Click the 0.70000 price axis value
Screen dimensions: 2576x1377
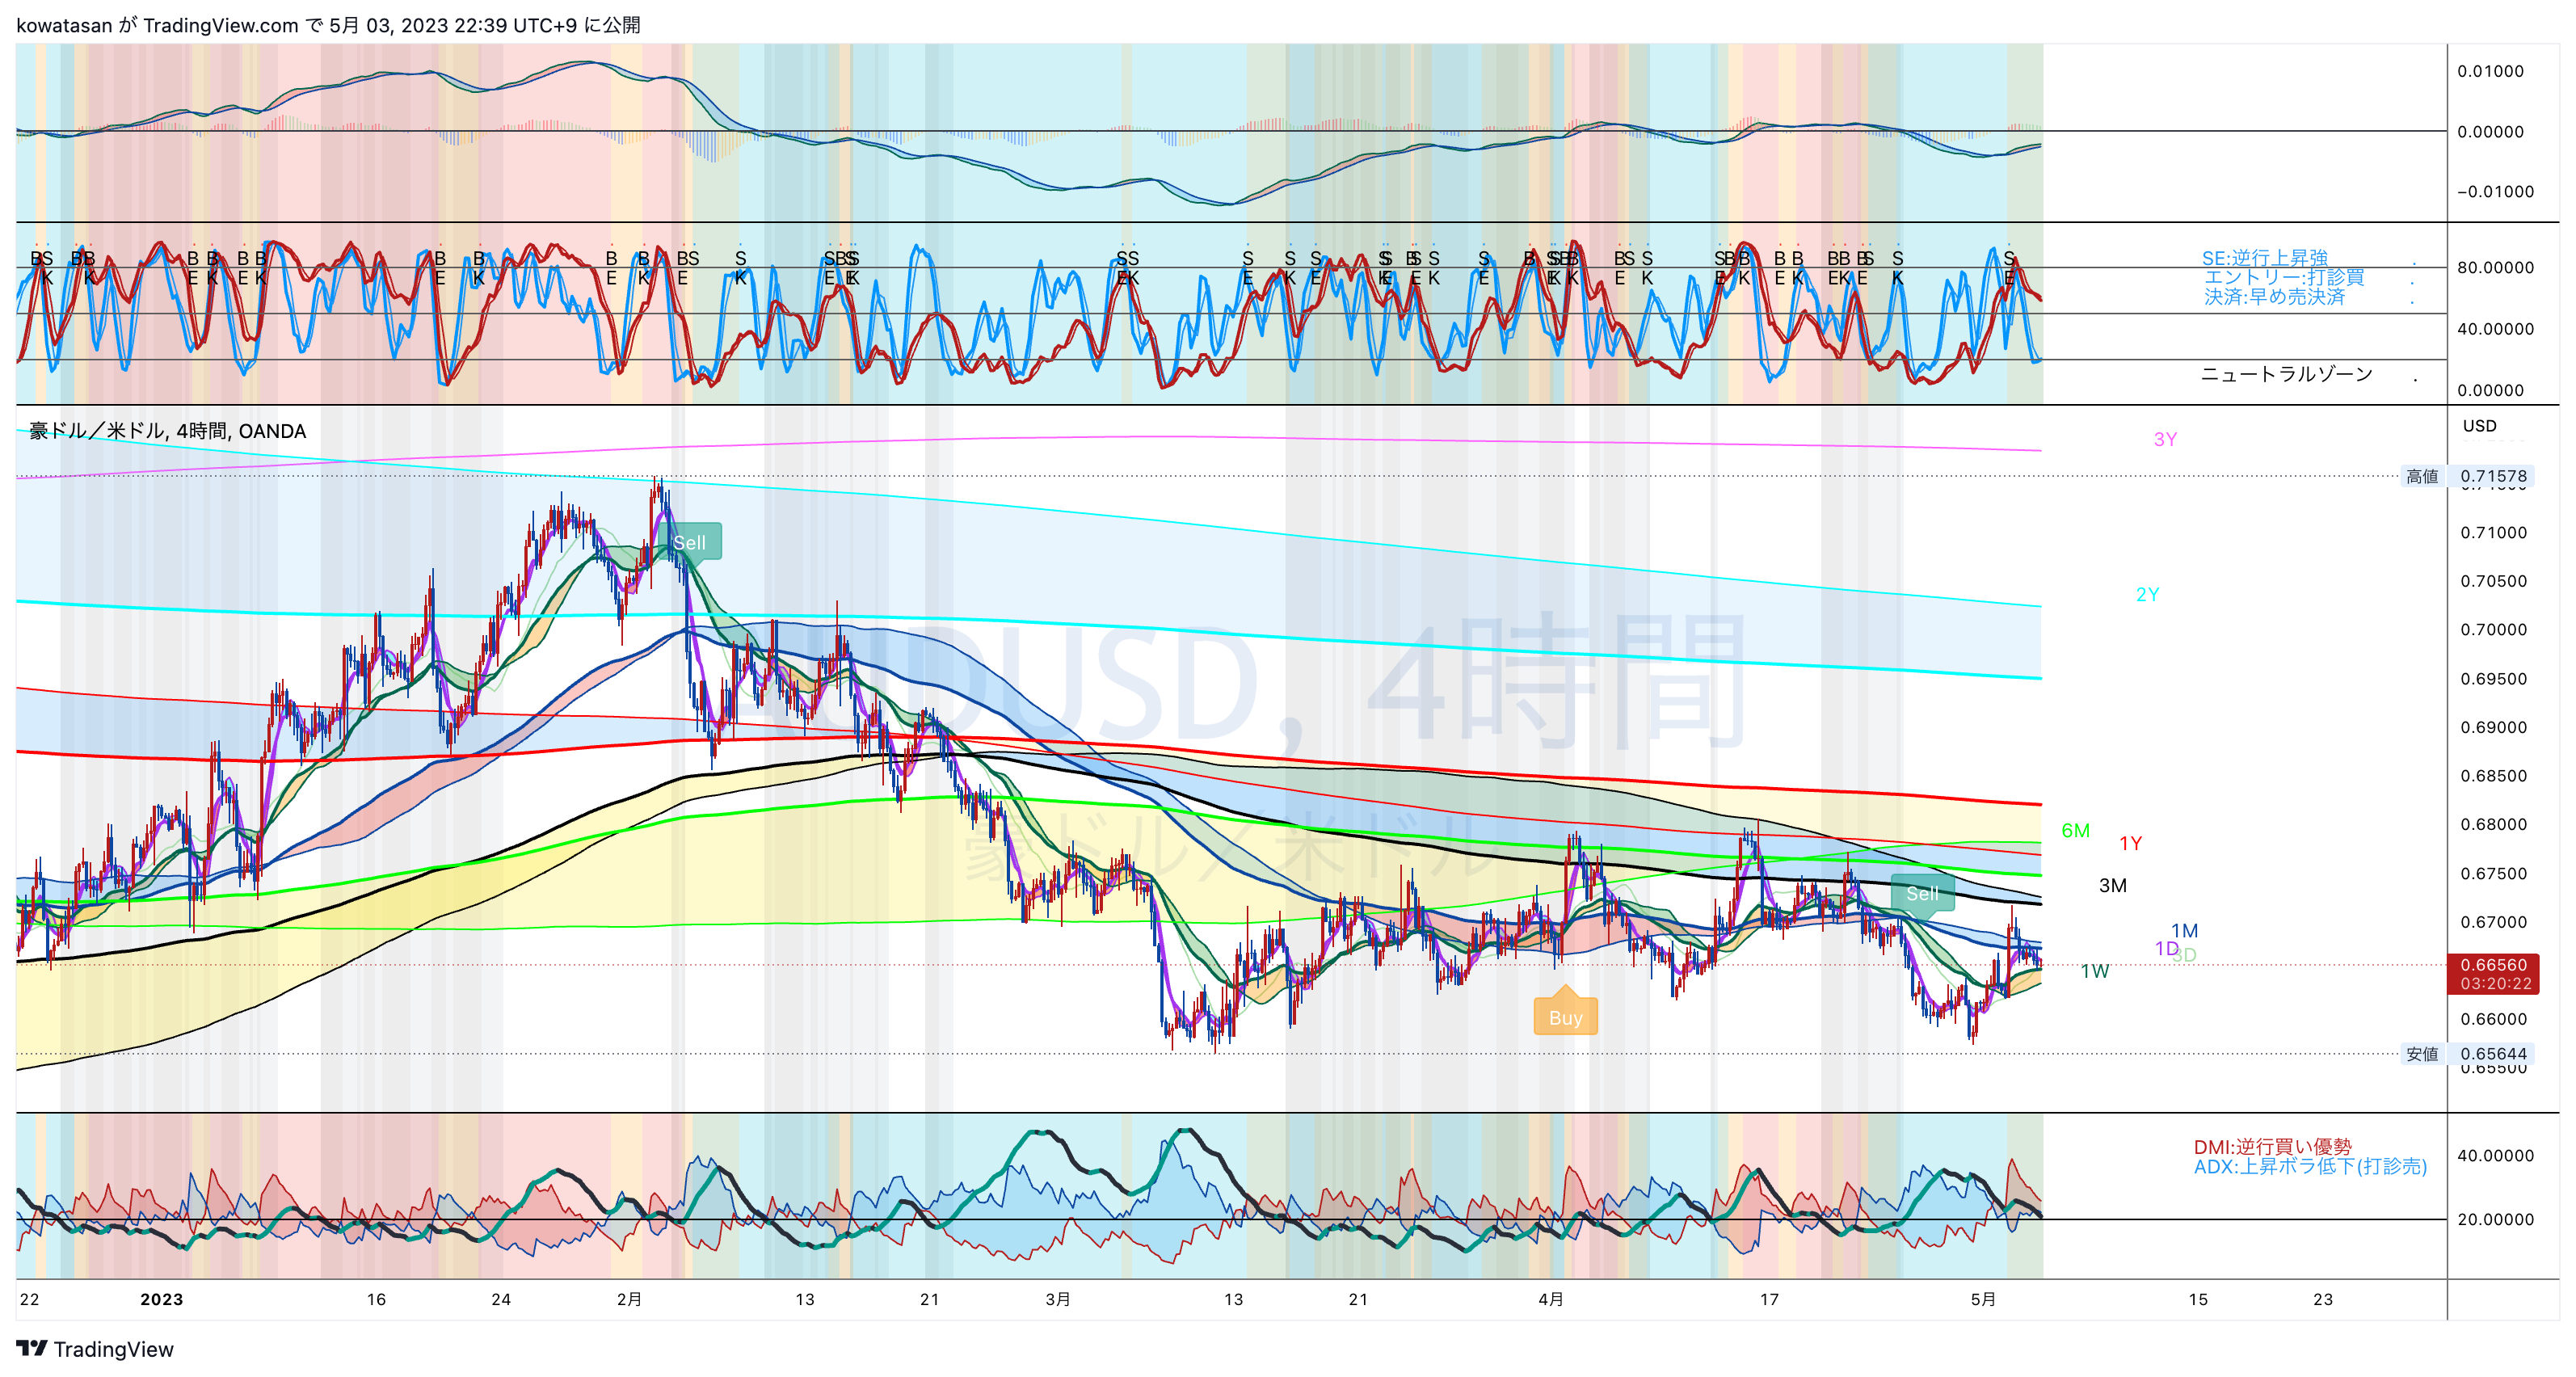pos(2493,629)
